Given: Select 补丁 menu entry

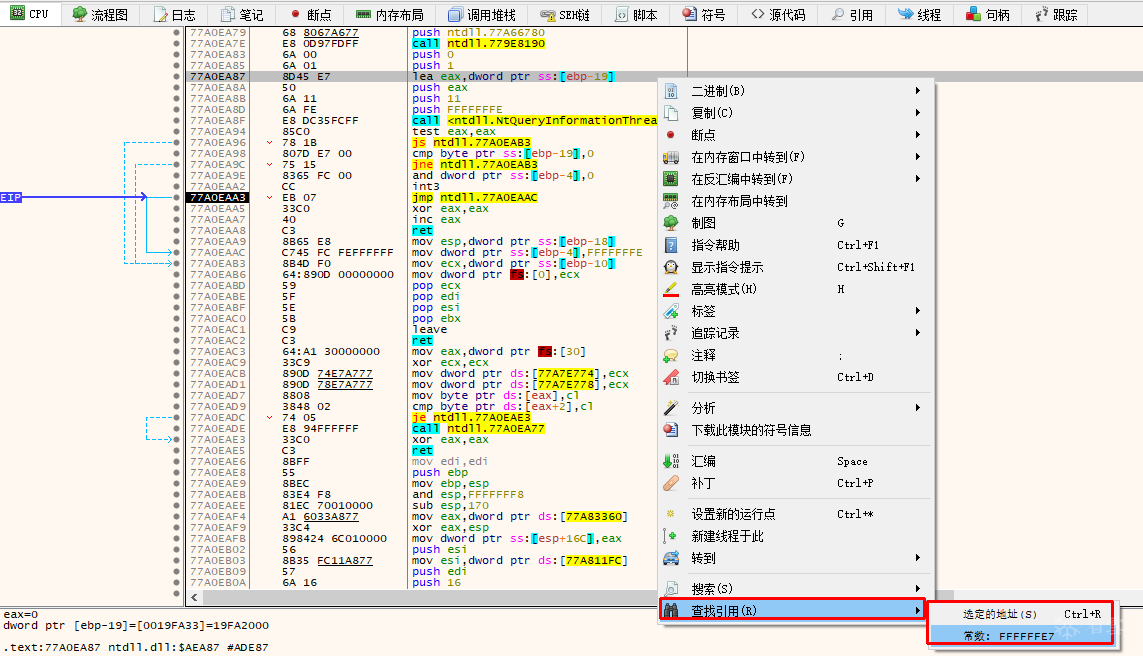Looking at the screenshot, I should click(x=796, y=483).
